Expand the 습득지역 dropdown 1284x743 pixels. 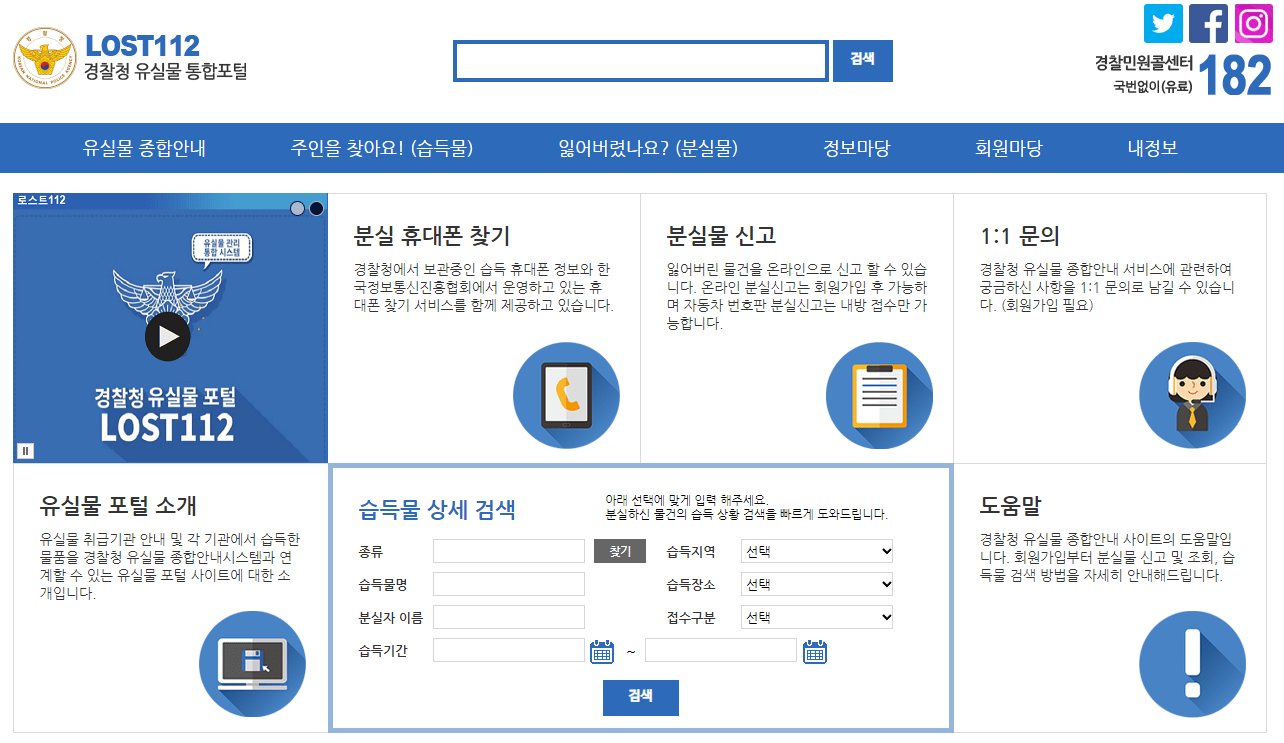tap(817, 551)
